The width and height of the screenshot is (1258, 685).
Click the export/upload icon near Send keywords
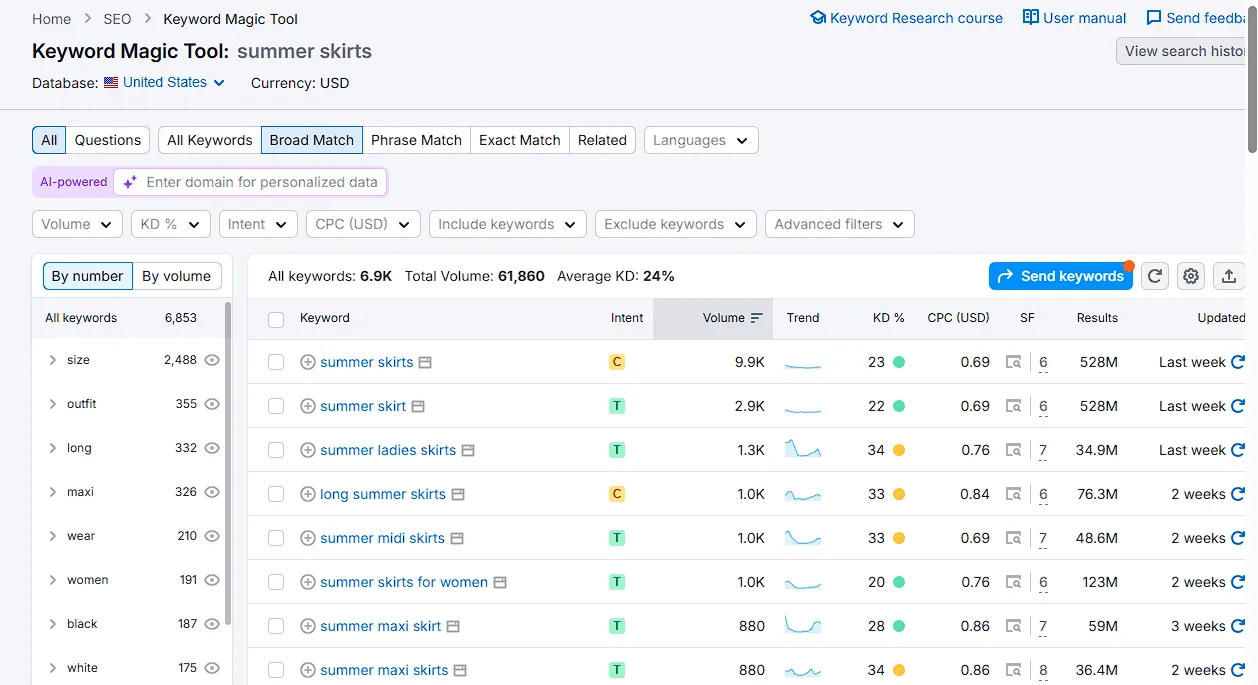click(x=1228, y=276)
